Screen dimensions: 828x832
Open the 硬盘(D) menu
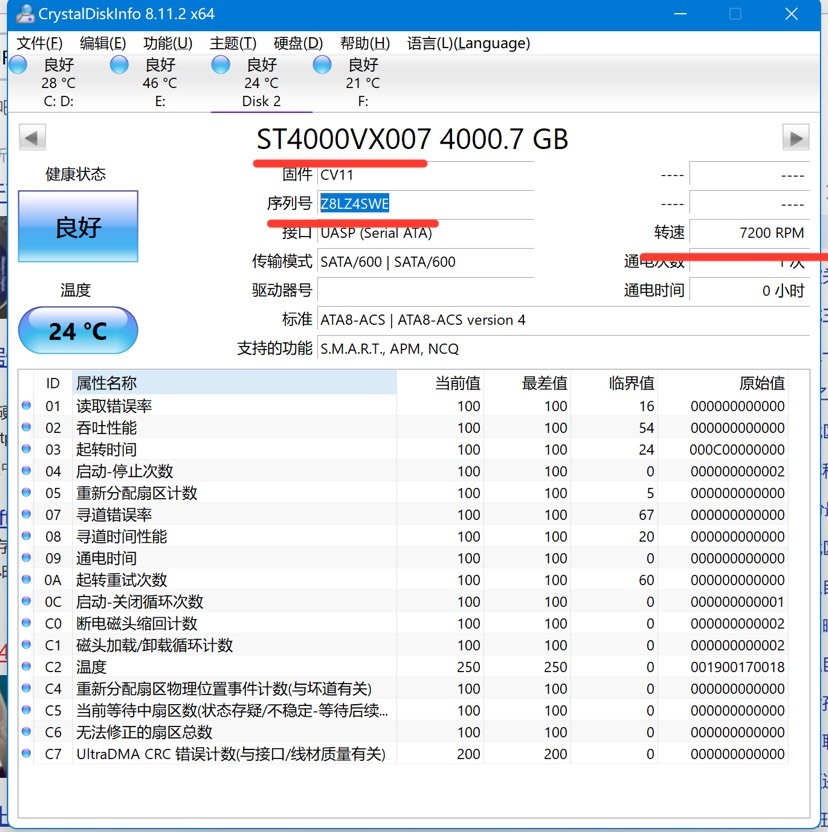point(298,43)
